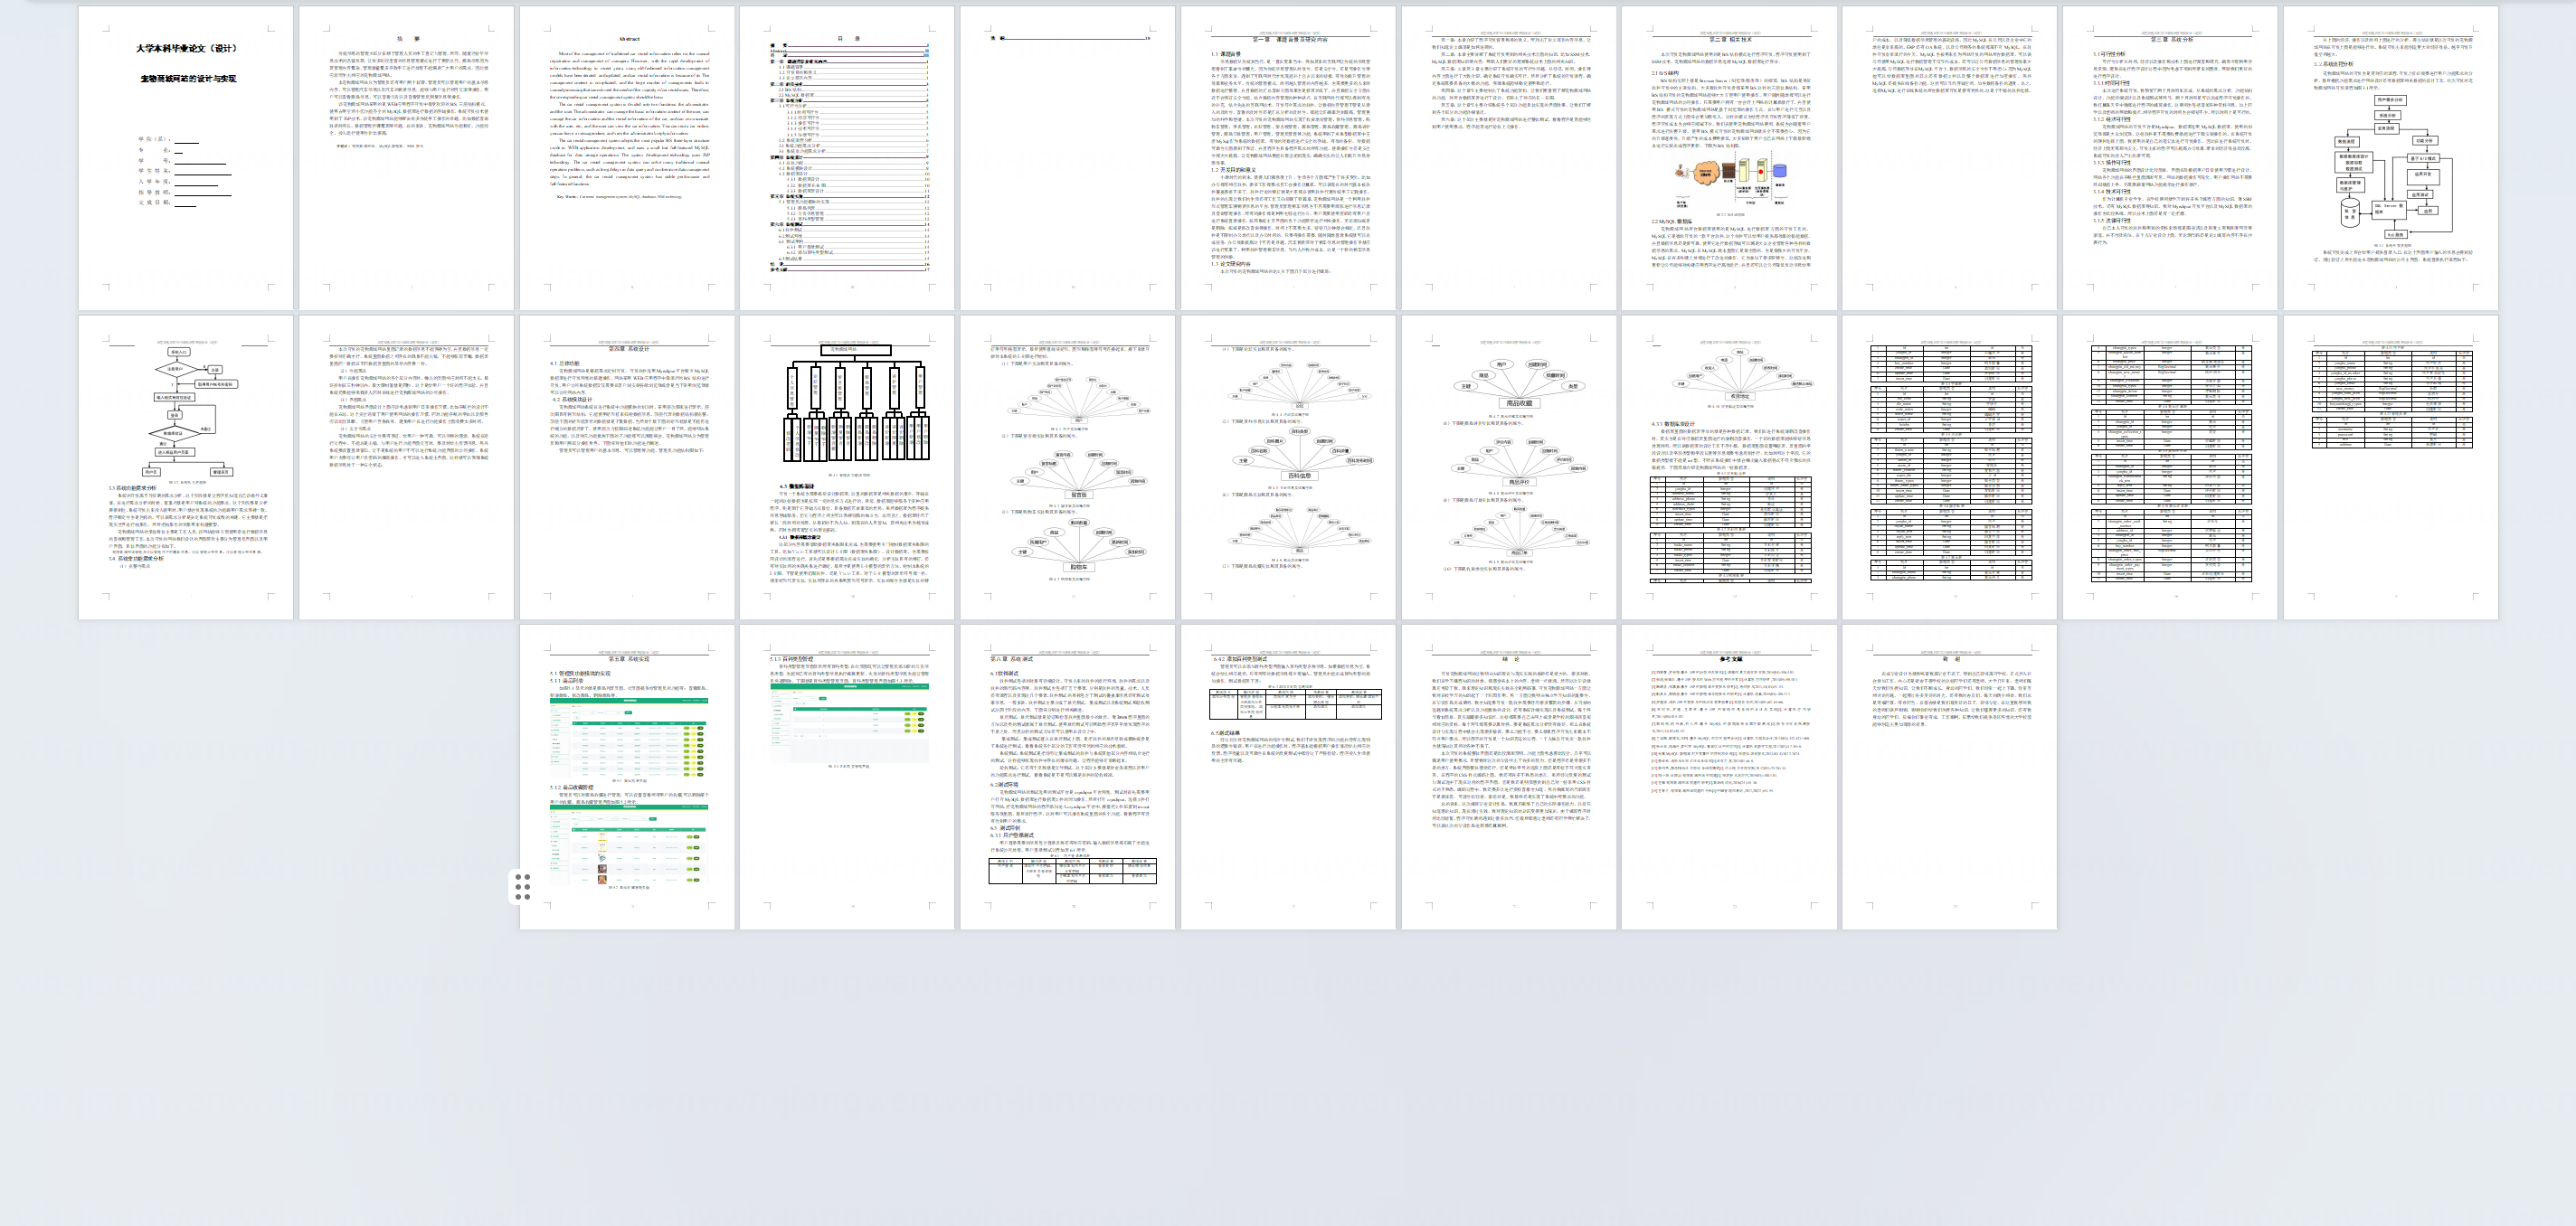This screenshot has width=2576, height=1226.
Task: Open the Chapter 6 system testing page
Action: click(x=1067, y=777)
